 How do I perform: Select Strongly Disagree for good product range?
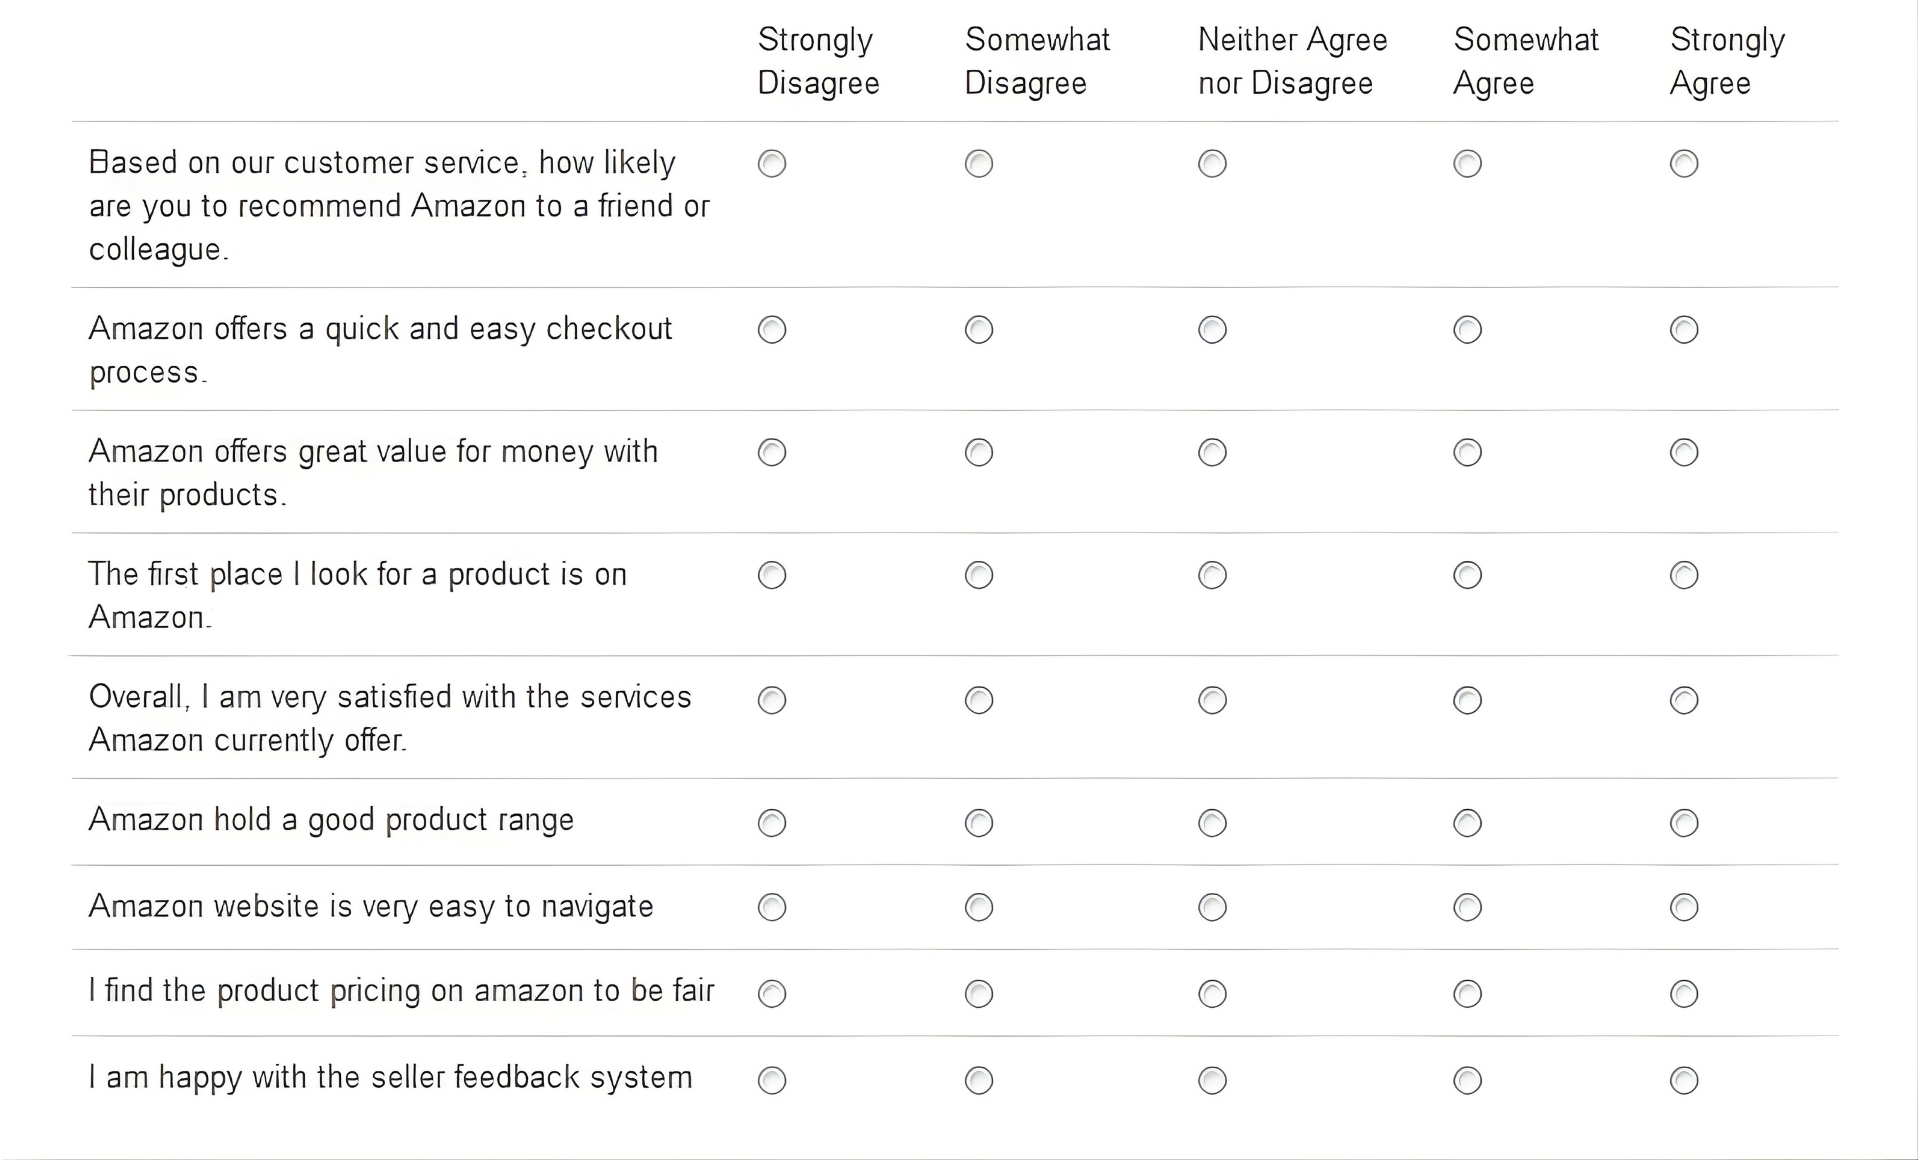(771, 823)
